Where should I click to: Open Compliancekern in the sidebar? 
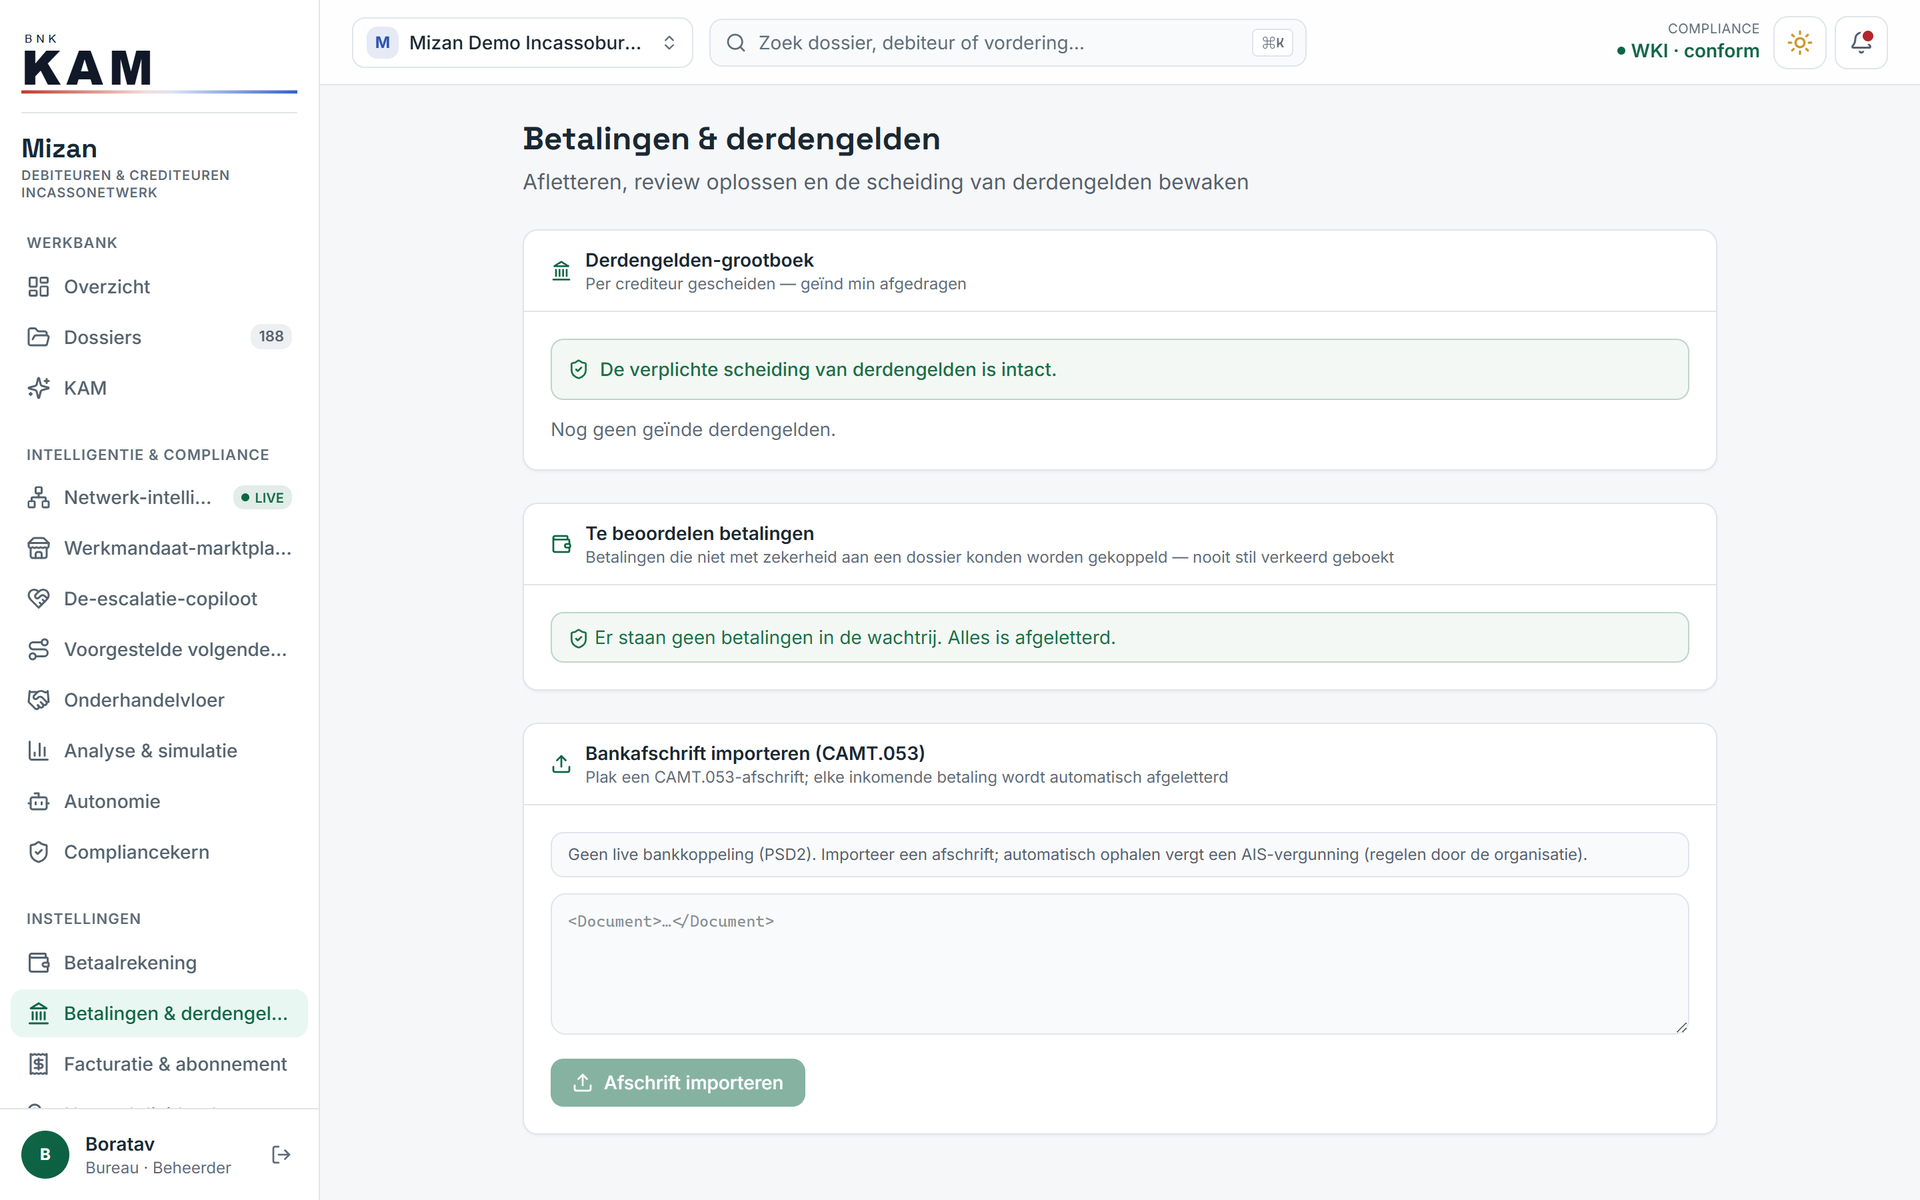click(159, 852)
